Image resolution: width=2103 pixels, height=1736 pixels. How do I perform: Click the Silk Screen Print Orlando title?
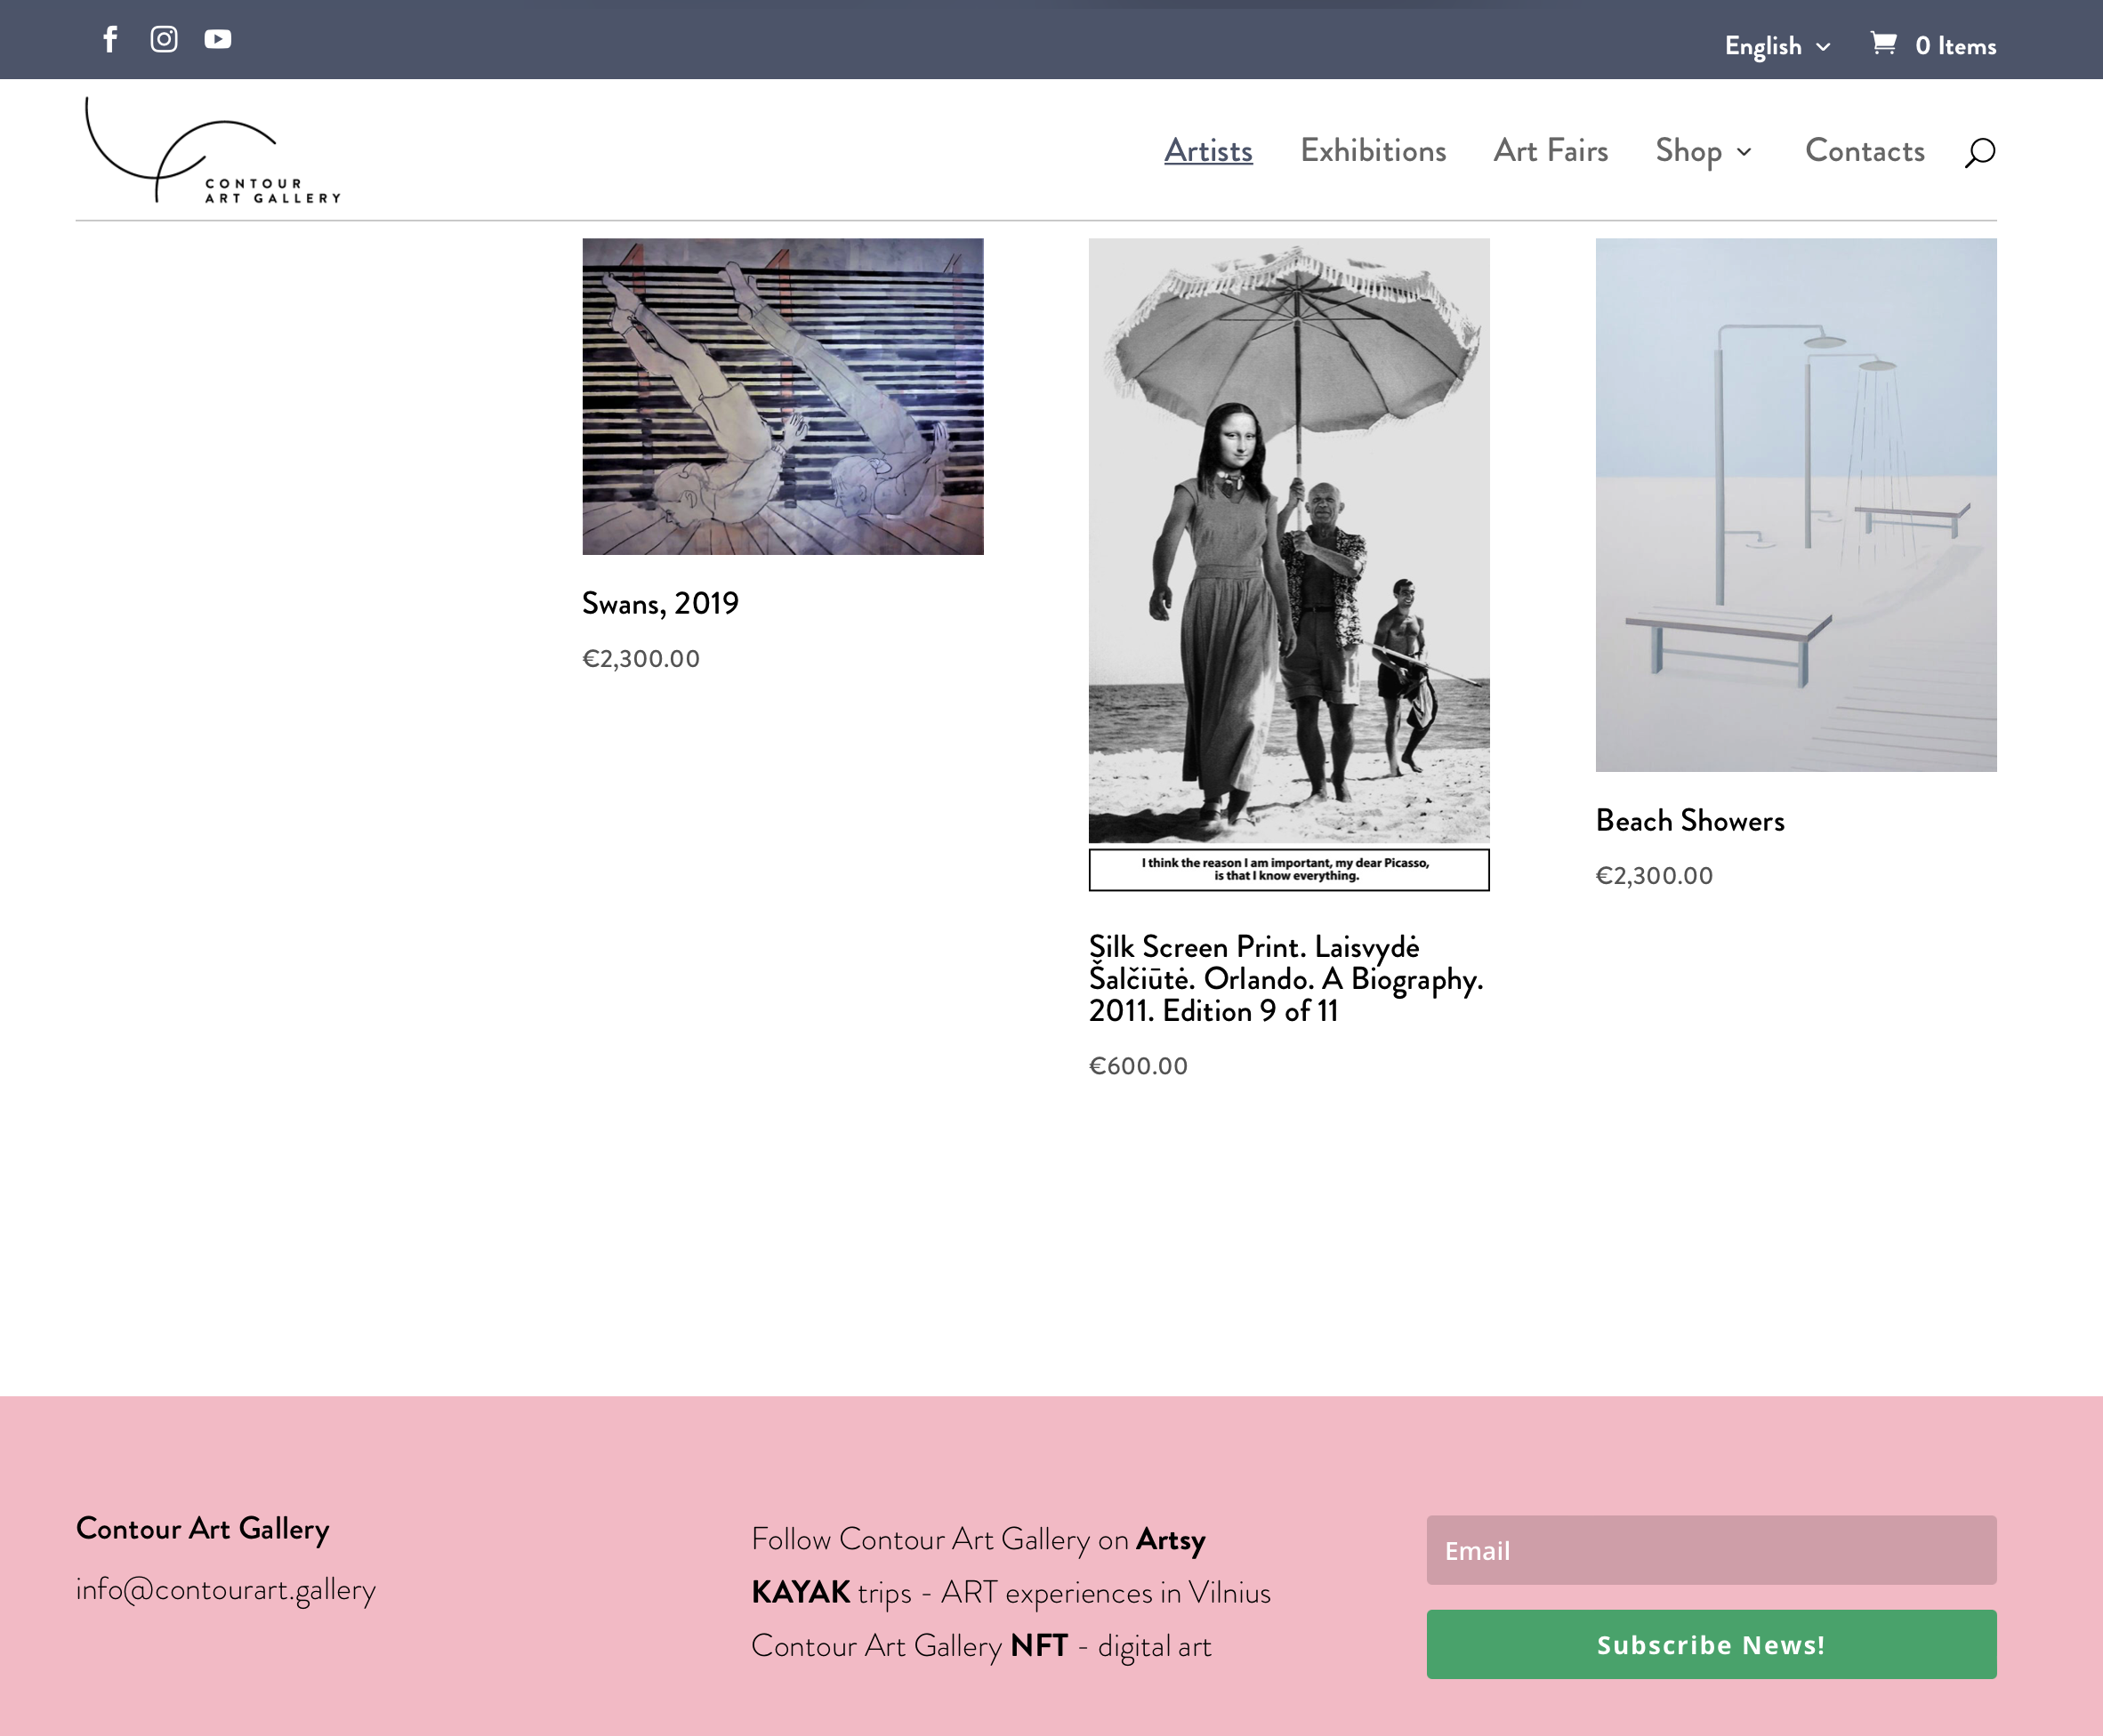(x=1286, y=979)
